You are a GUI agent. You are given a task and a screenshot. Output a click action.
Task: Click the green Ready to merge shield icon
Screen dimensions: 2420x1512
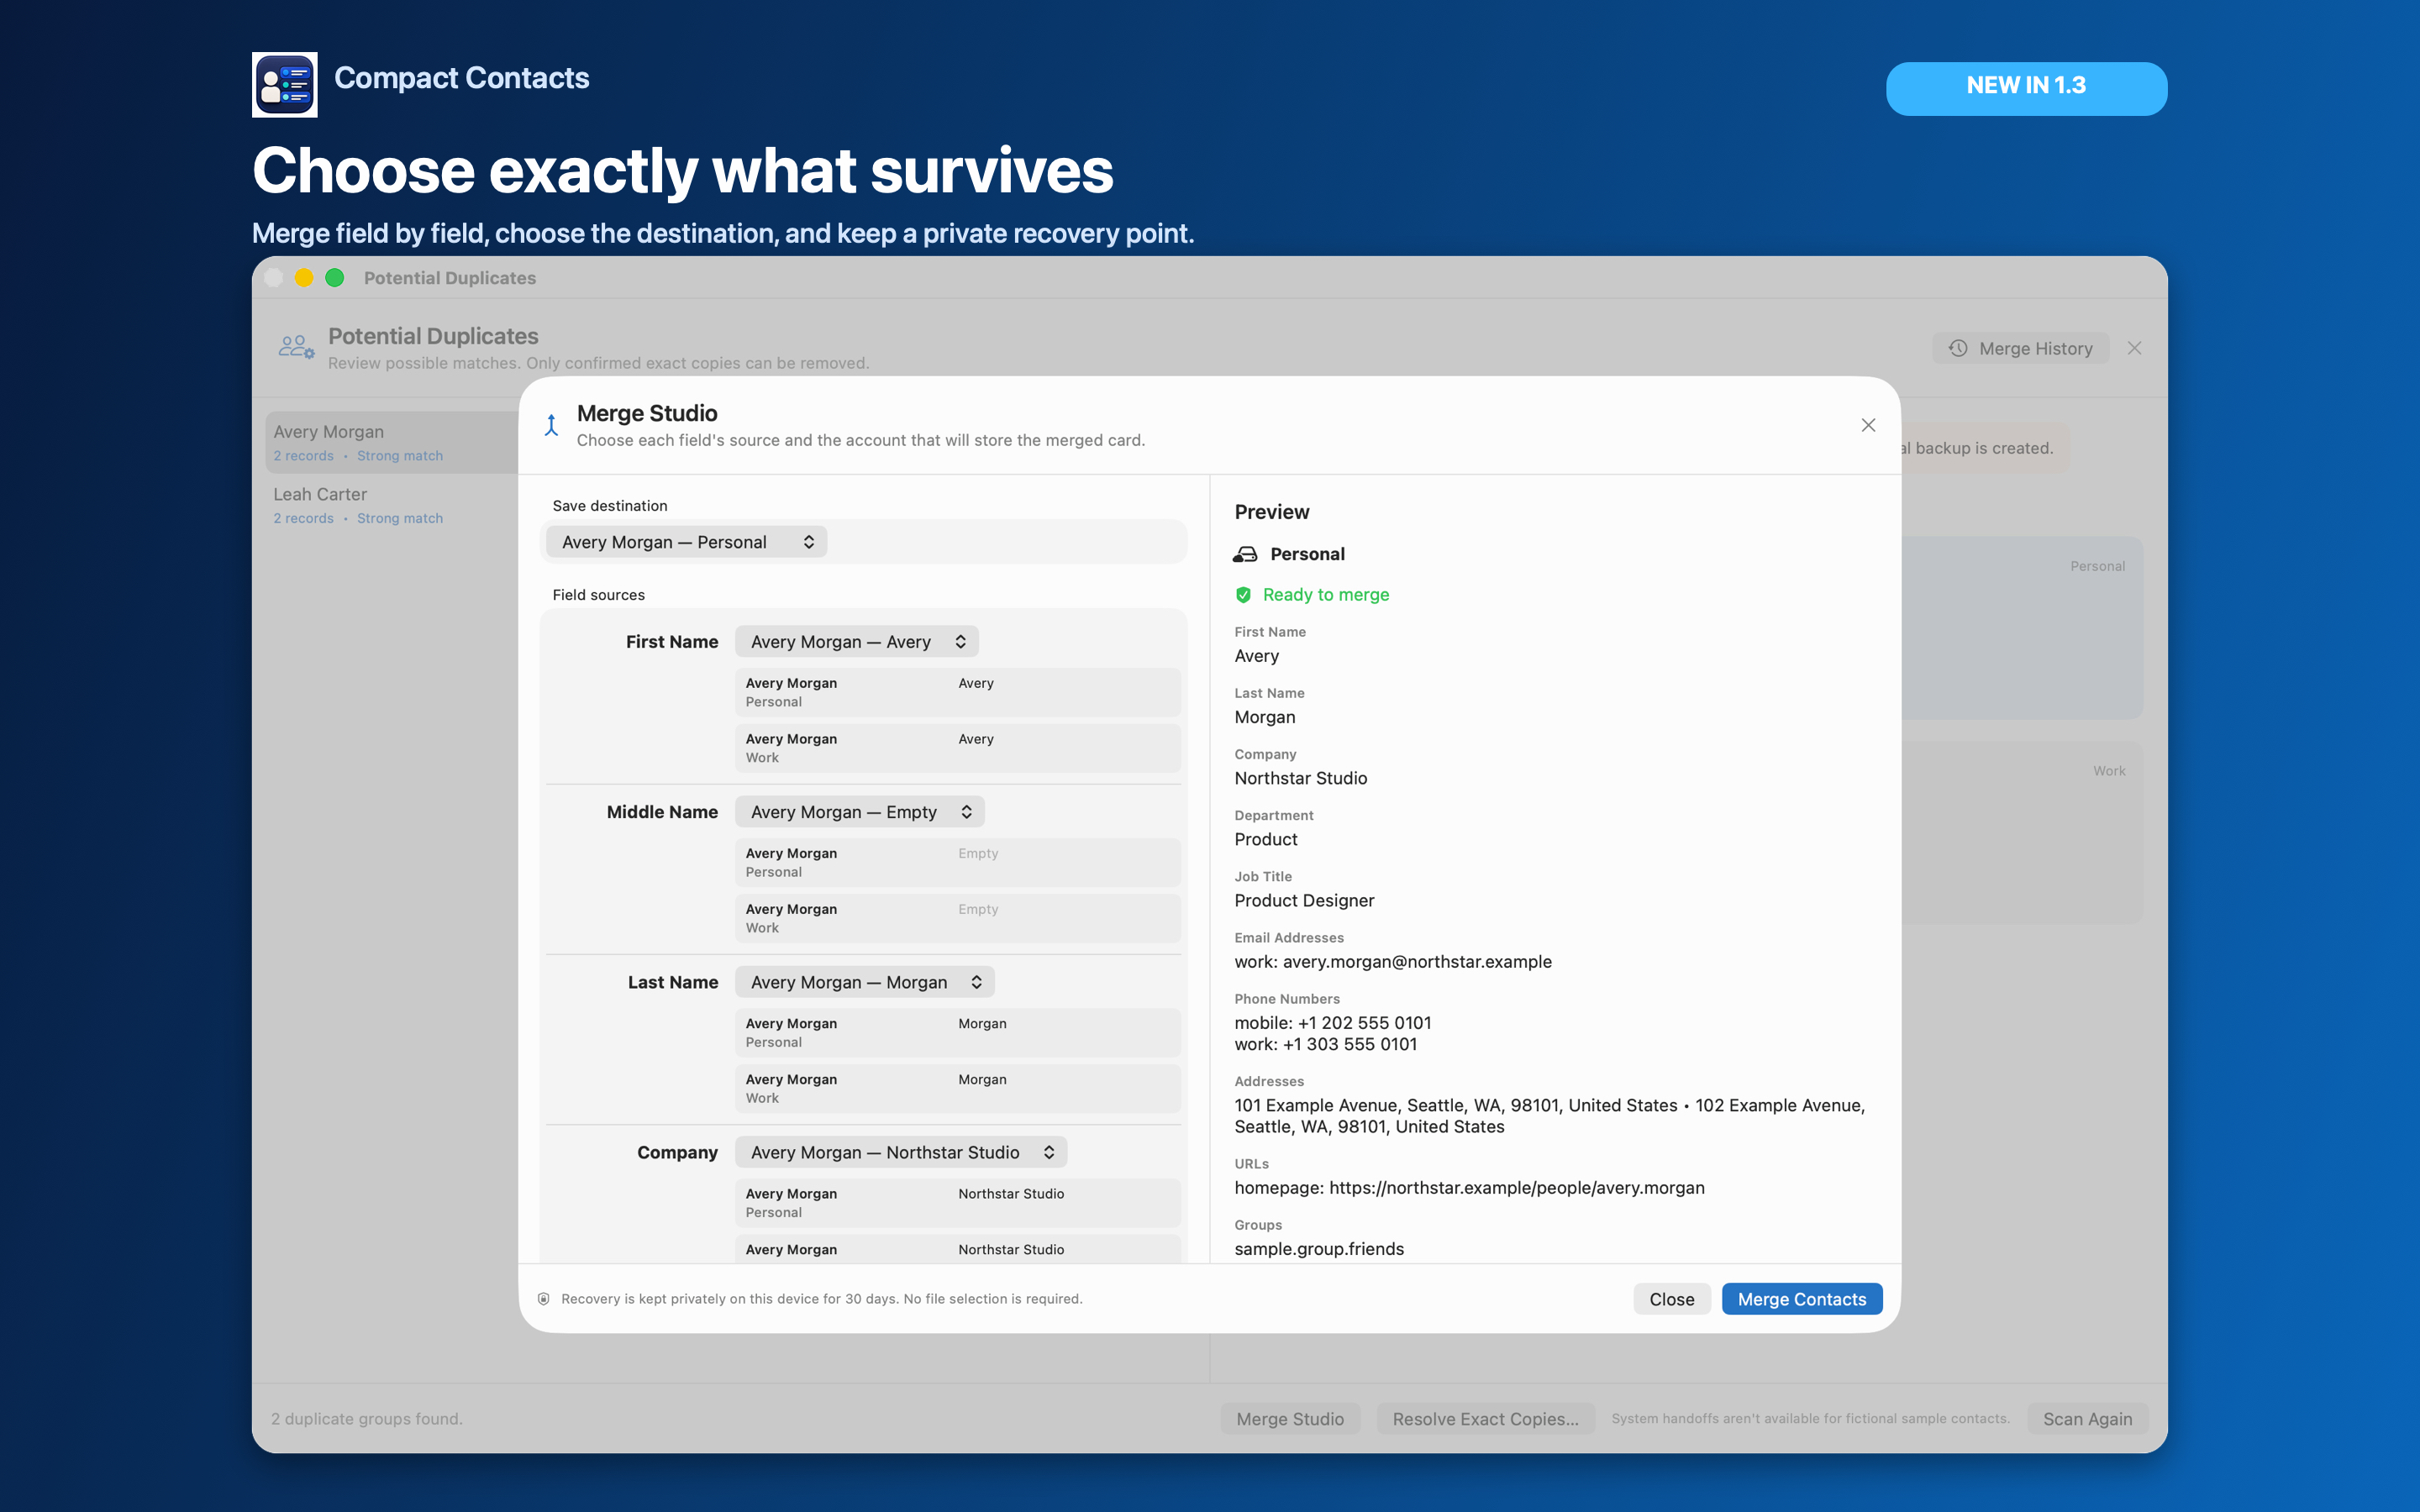(x=1243, y=595)
